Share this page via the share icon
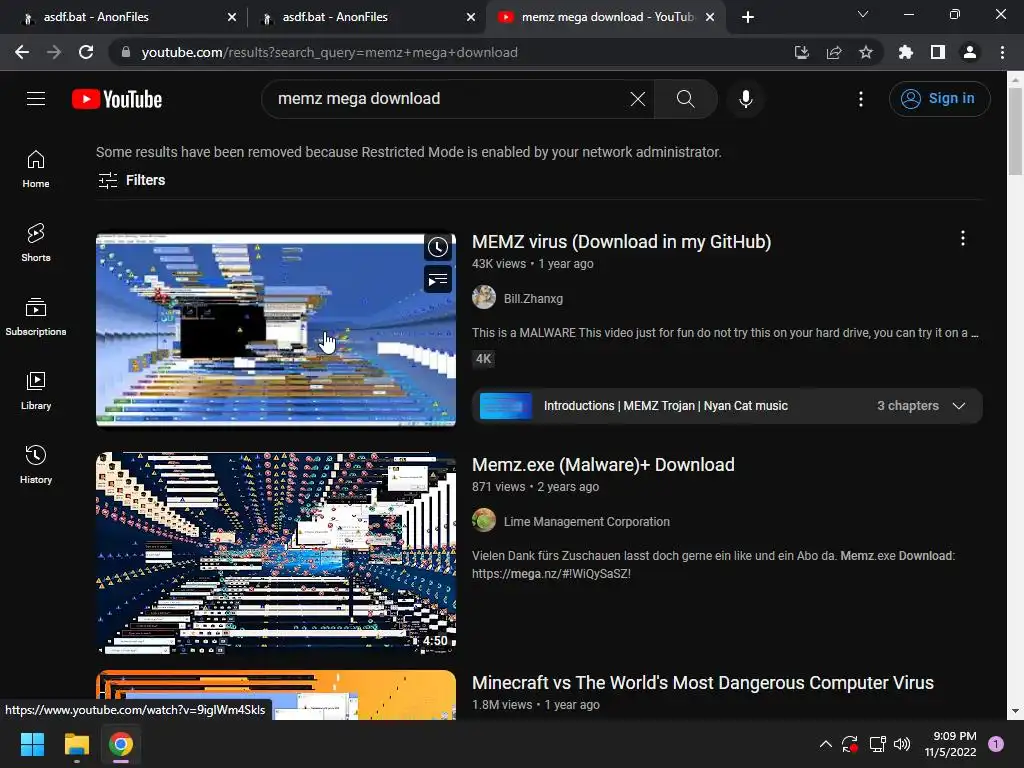Viewport: 1024px width, 768px height. click(834, 52)
